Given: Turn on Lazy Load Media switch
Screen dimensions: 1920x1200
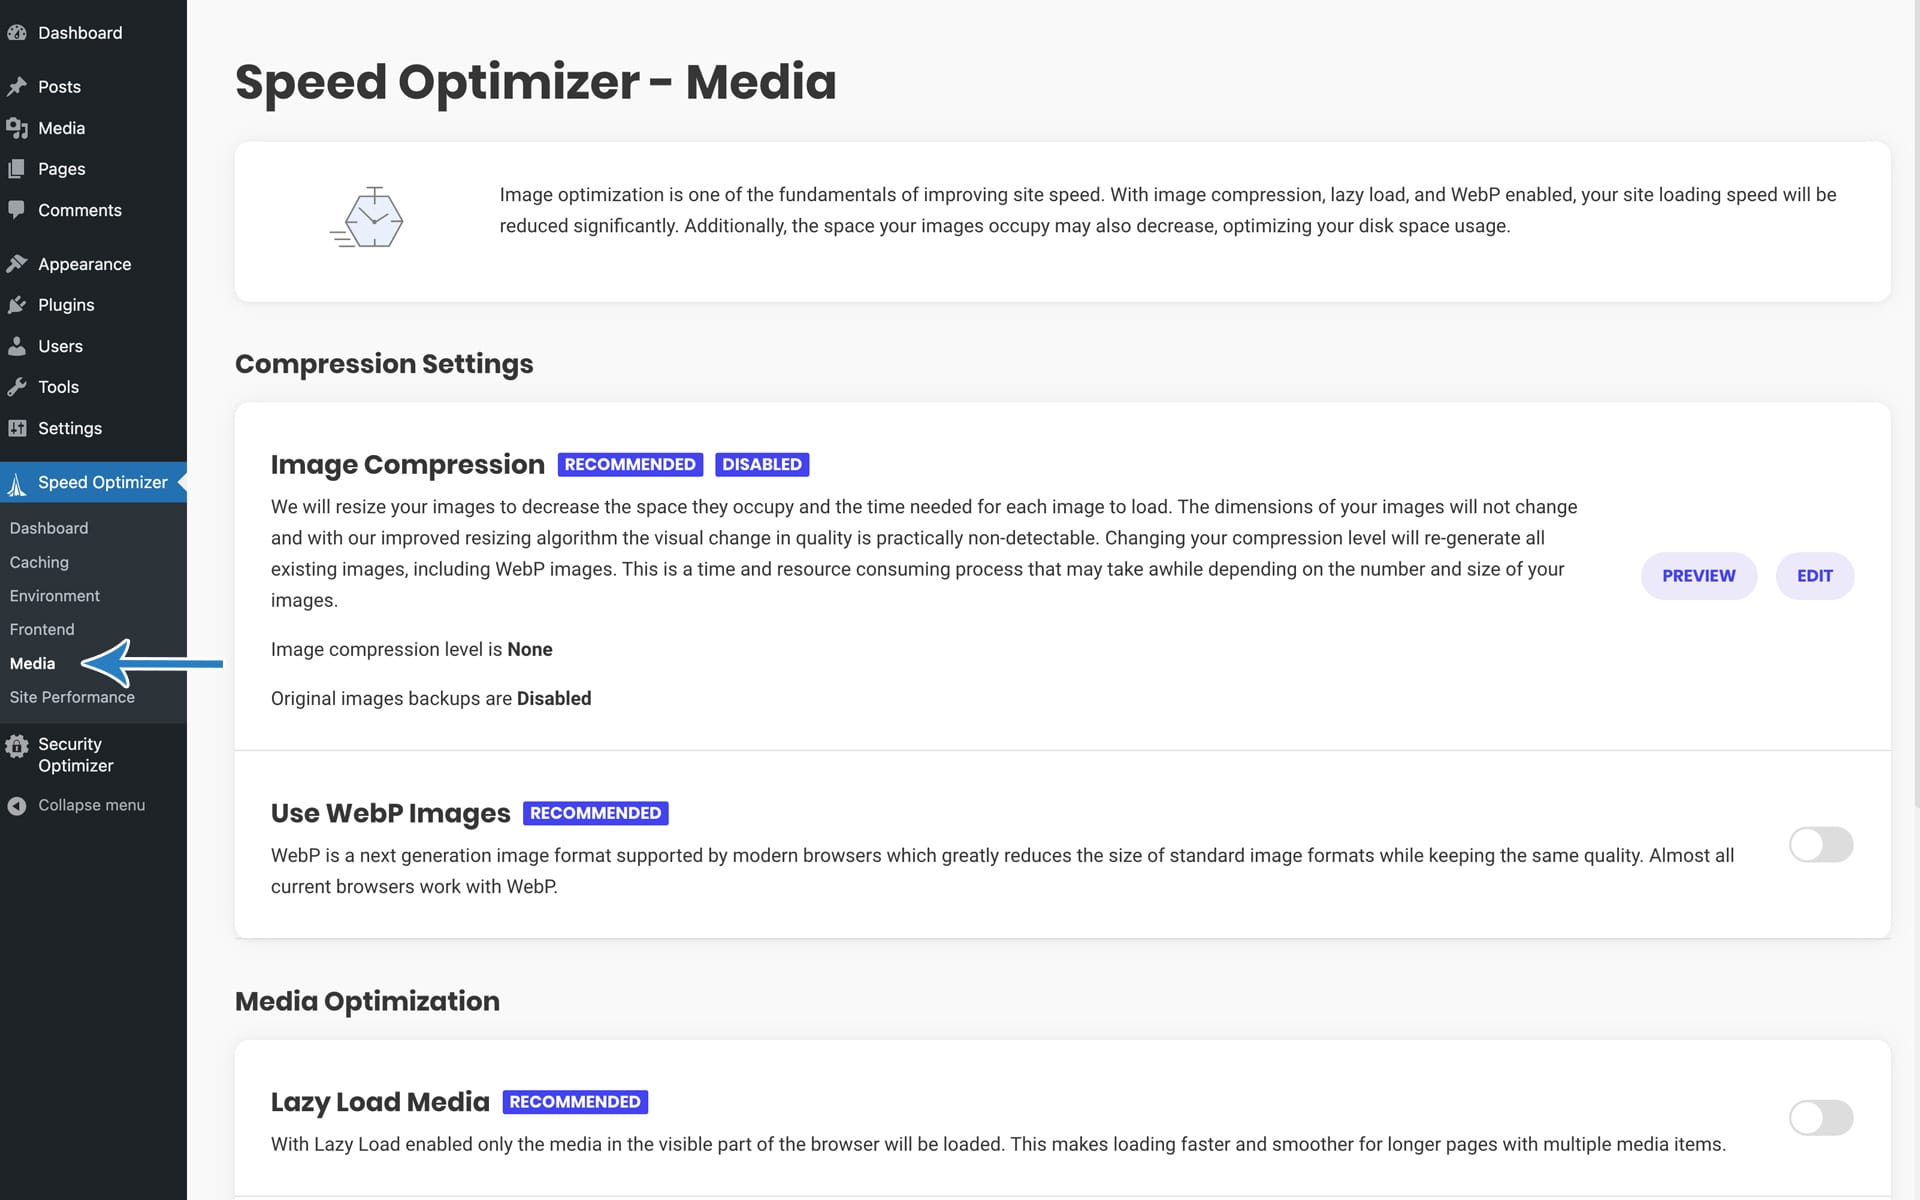Looking at the screenshot, I should 1820,1118.
